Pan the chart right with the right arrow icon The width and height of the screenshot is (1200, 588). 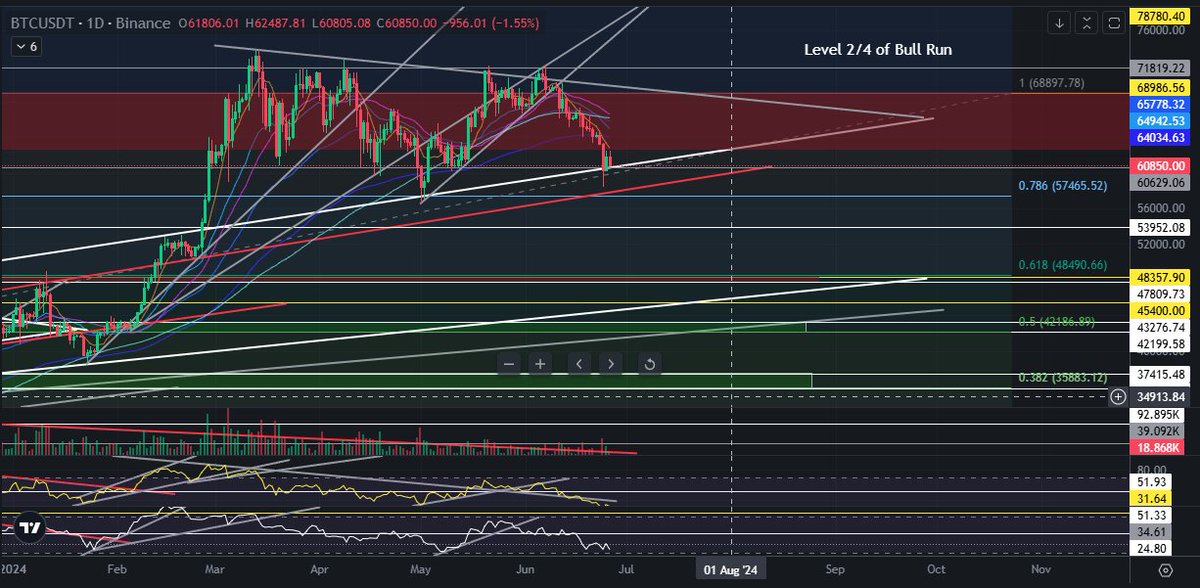pyautogui.click(x=611, y=364)
